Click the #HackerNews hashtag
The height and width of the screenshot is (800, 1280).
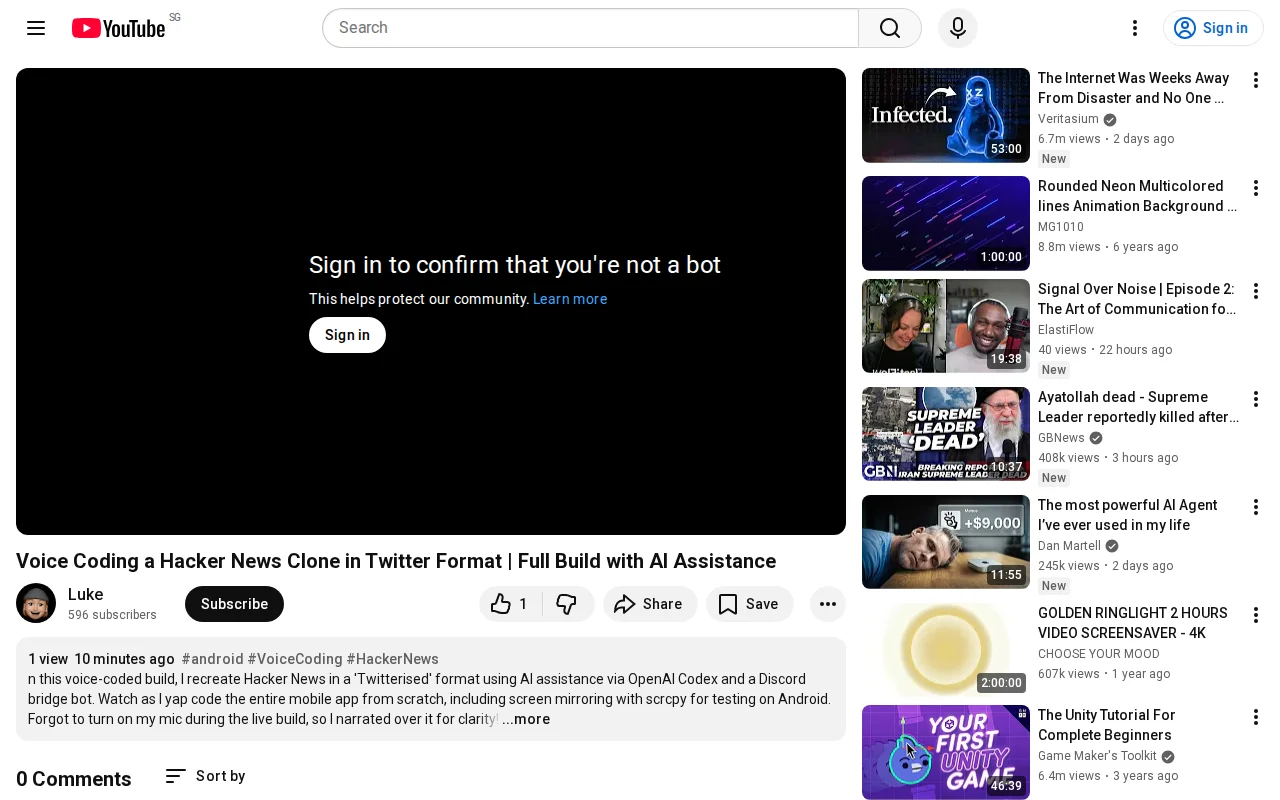coord(393,659)
